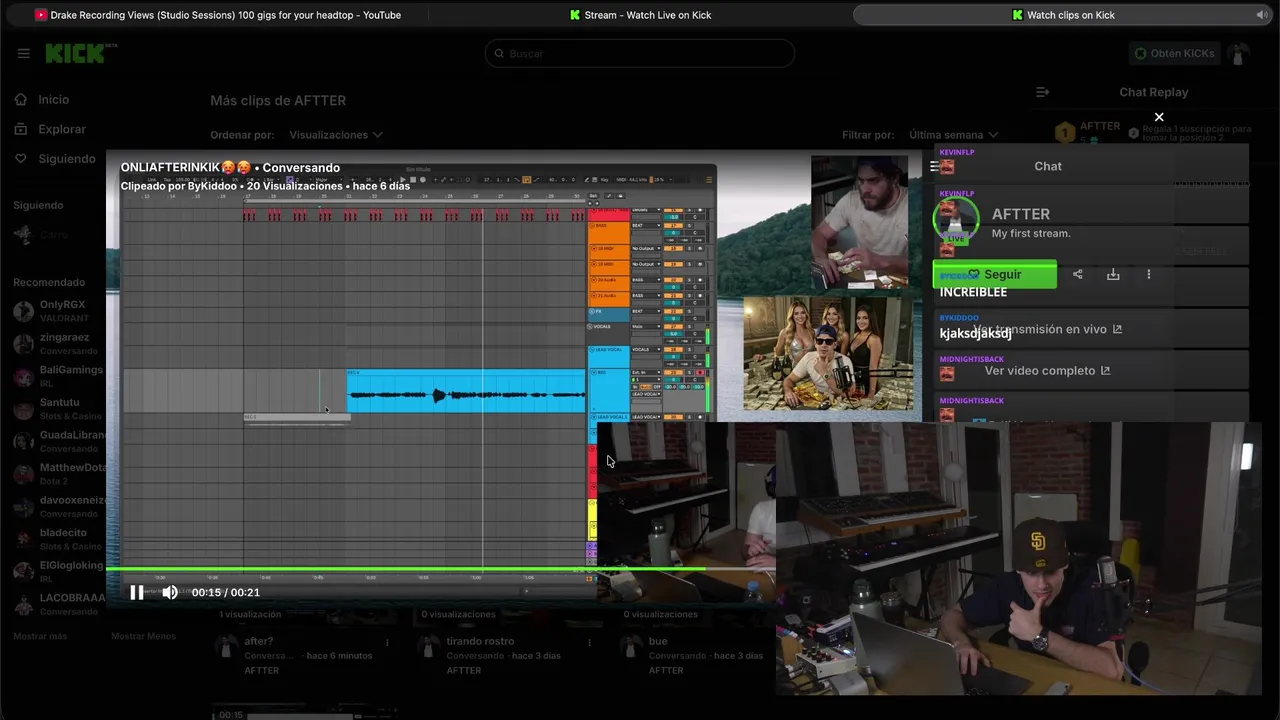Close the clip overlay with the X
This screenshot has width=1280, height=720.
(x=1159, y=117)
